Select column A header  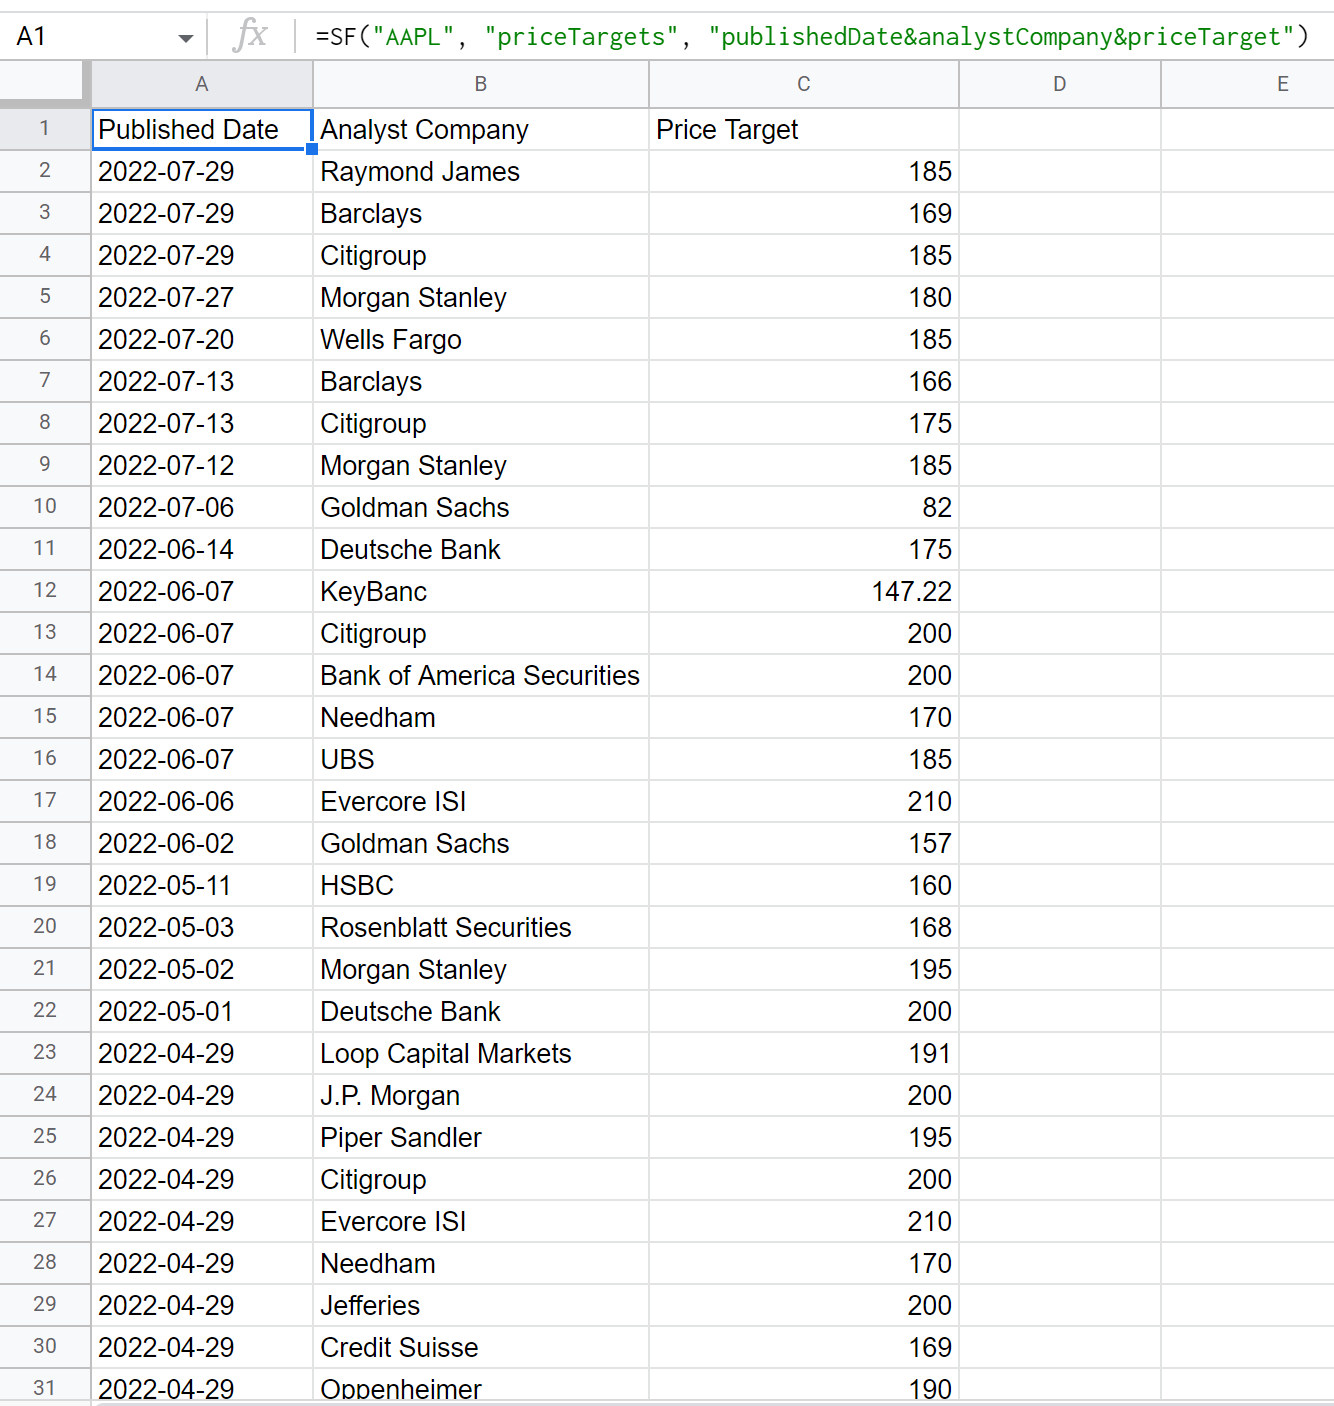202,84
